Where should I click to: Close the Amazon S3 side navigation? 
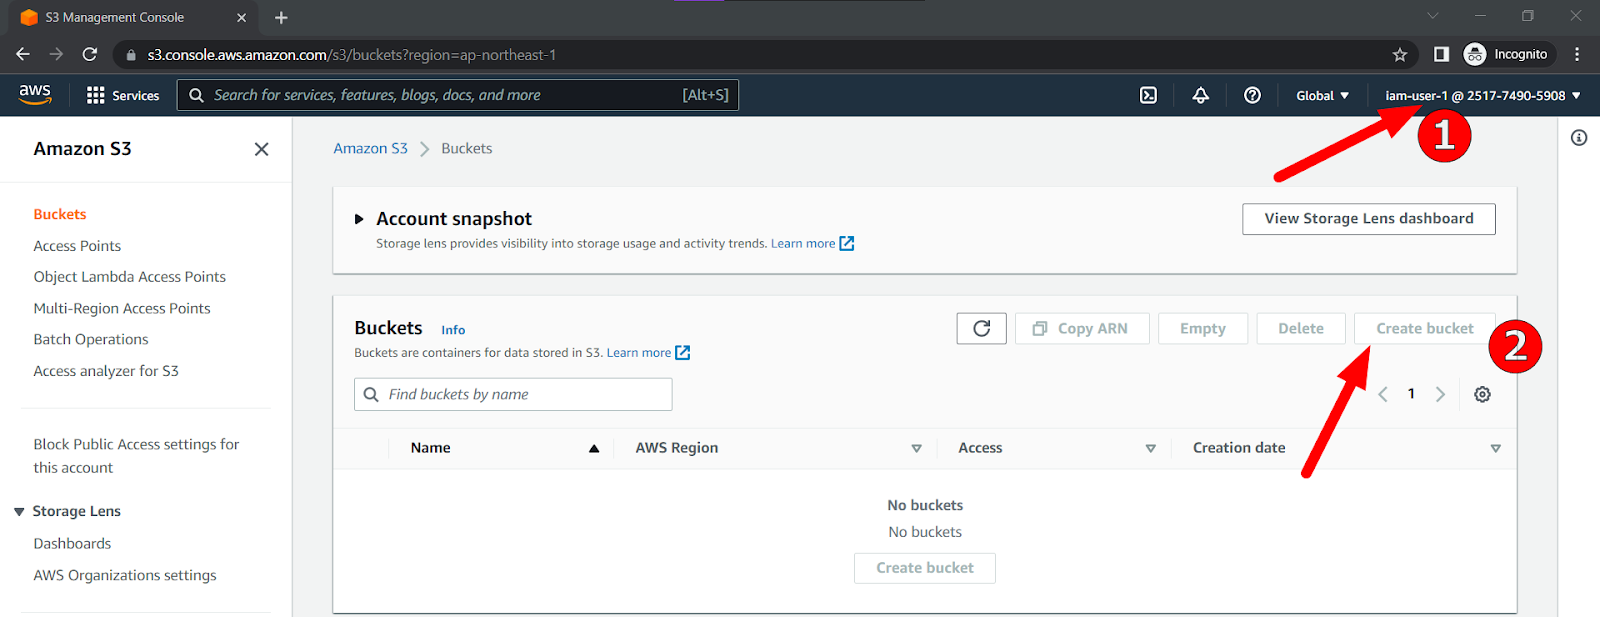point(261,149)
